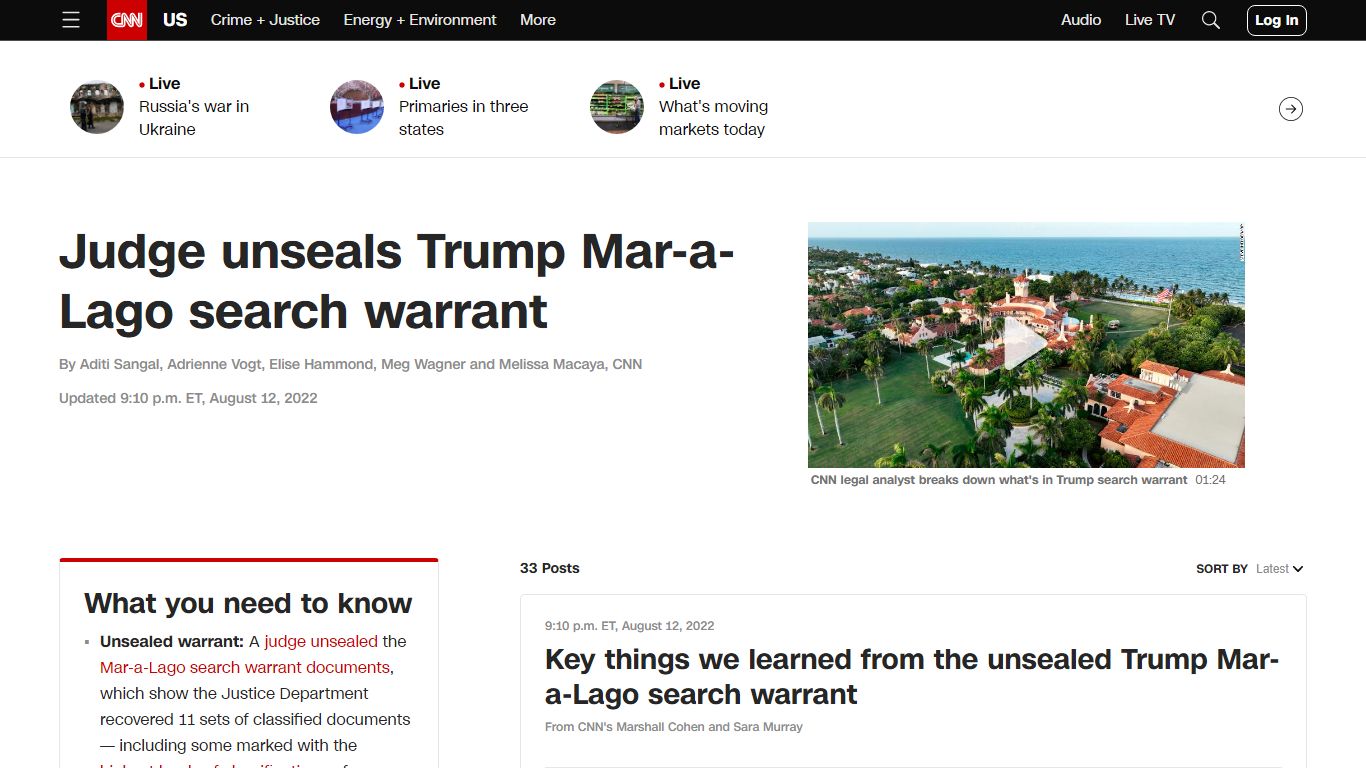The image size is (1366, 768).
Task: Click the video duration 01:24
Action: click(1210, 480)
